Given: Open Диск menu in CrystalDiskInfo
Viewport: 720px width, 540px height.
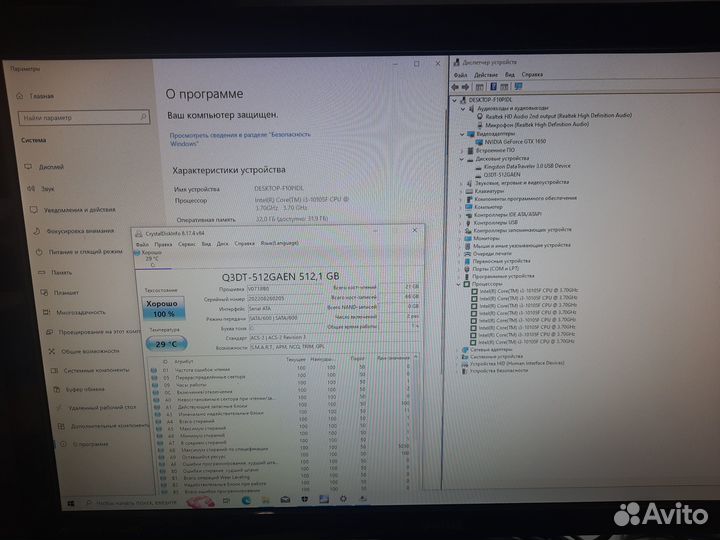Looking at the screenshot, I should pos(222,244).
